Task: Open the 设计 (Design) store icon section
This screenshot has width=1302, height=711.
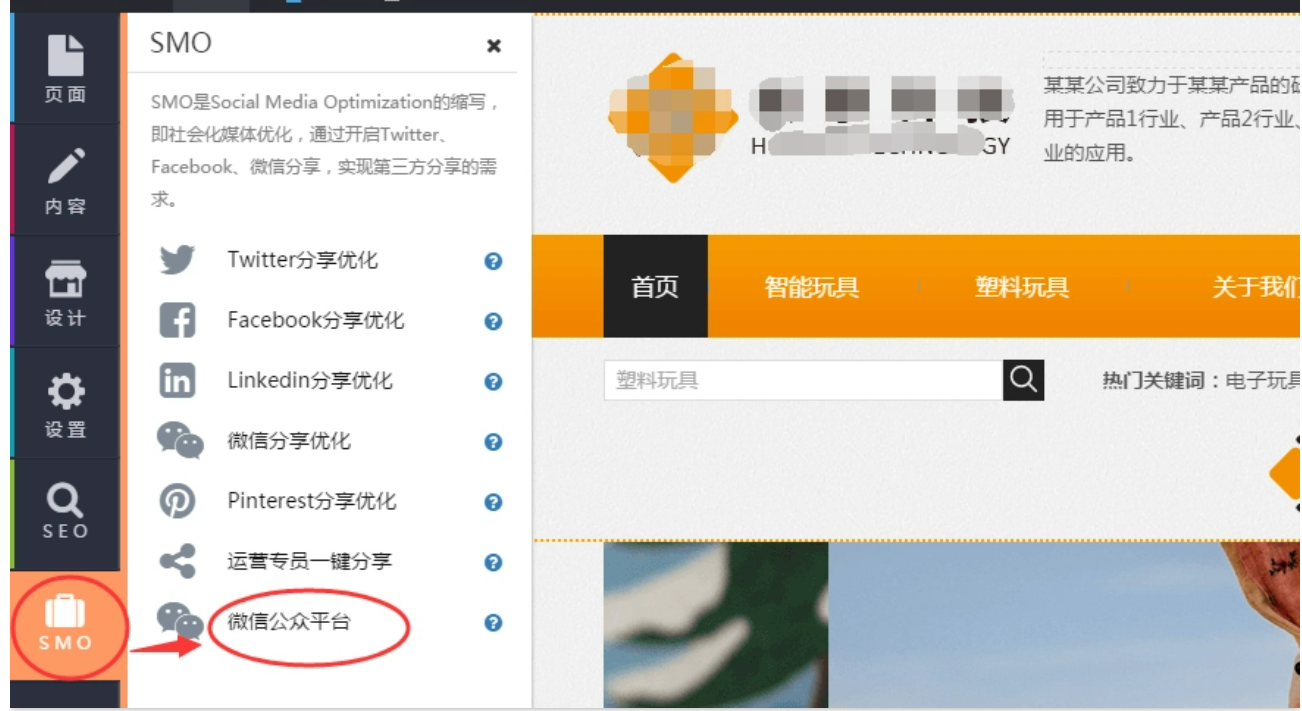Action: tap(65, 293)
